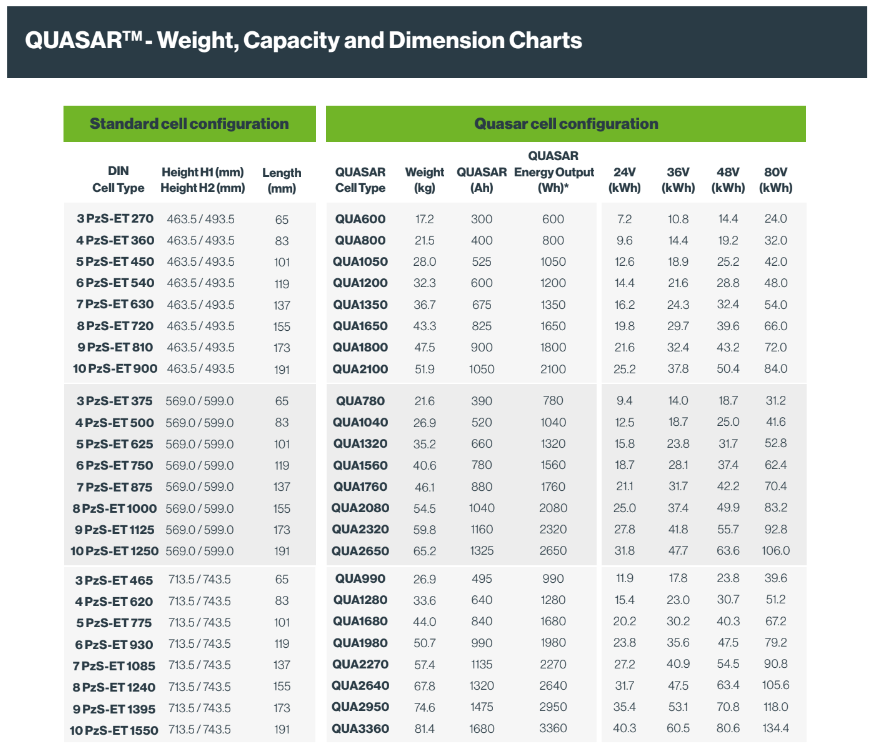The image size is (876, 756).
Task: Click the "QUA1760" cell type
Action: pos(360,487)
